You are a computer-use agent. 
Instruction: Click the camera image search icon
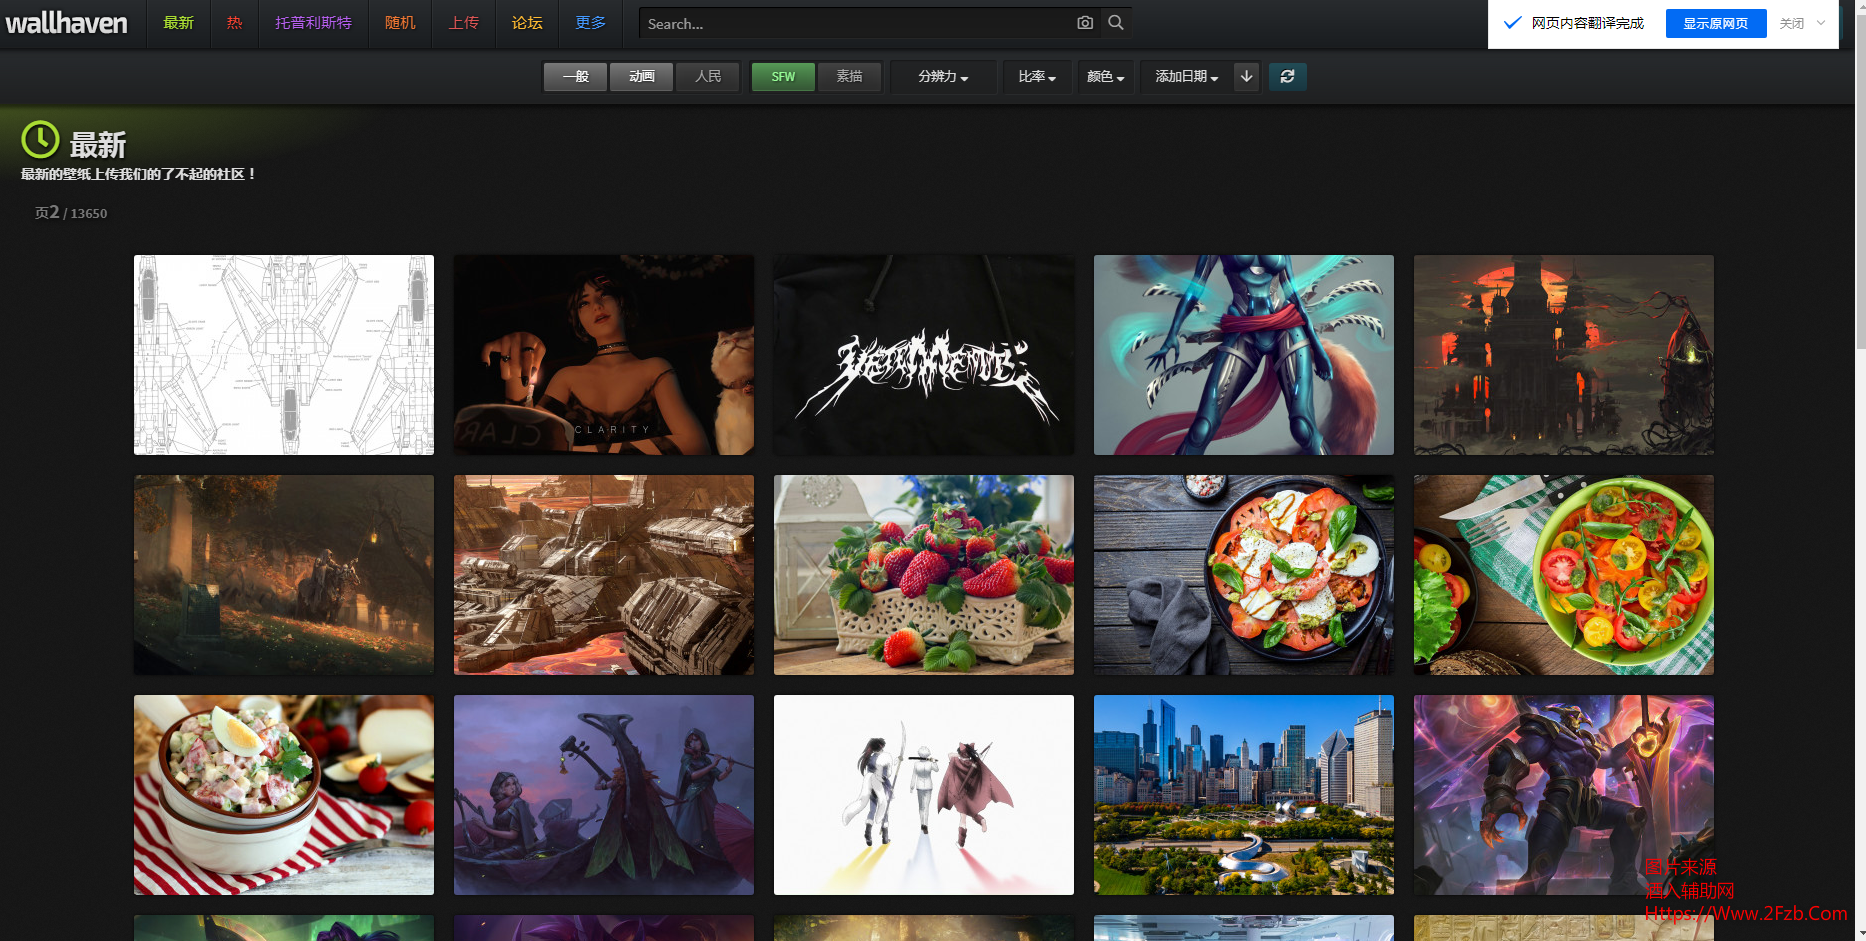click(x=1085, y=23)
